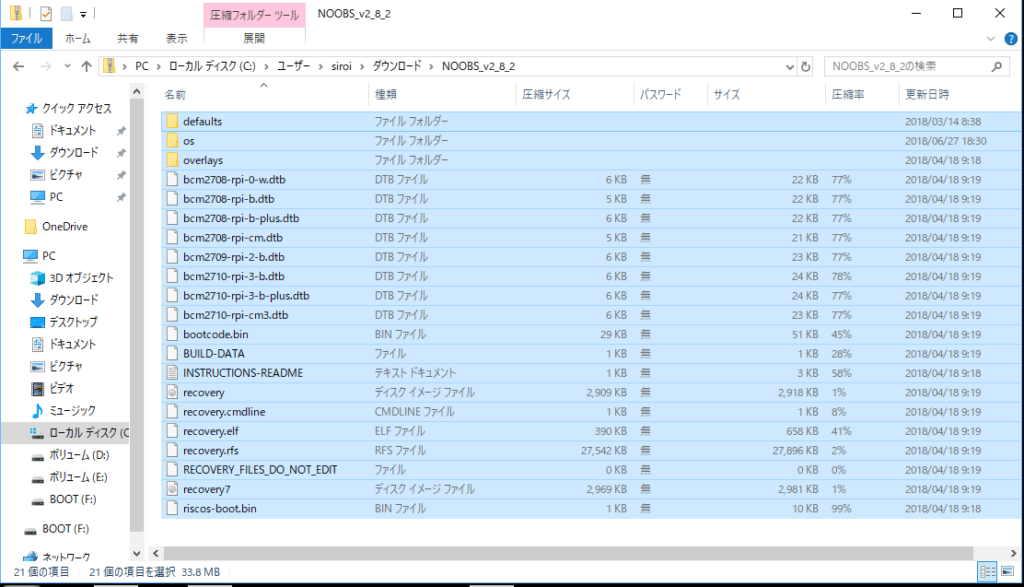Expand the ribbon with the chevron
The height and width of the screenshot is (587, 1024).
(989, 38)
